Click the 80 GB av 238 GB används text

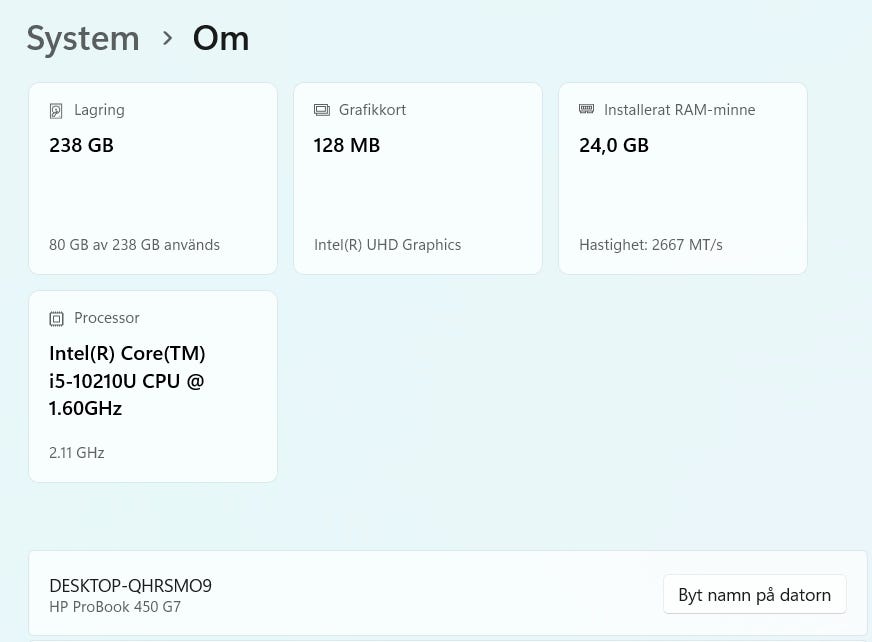click(134, 245)
